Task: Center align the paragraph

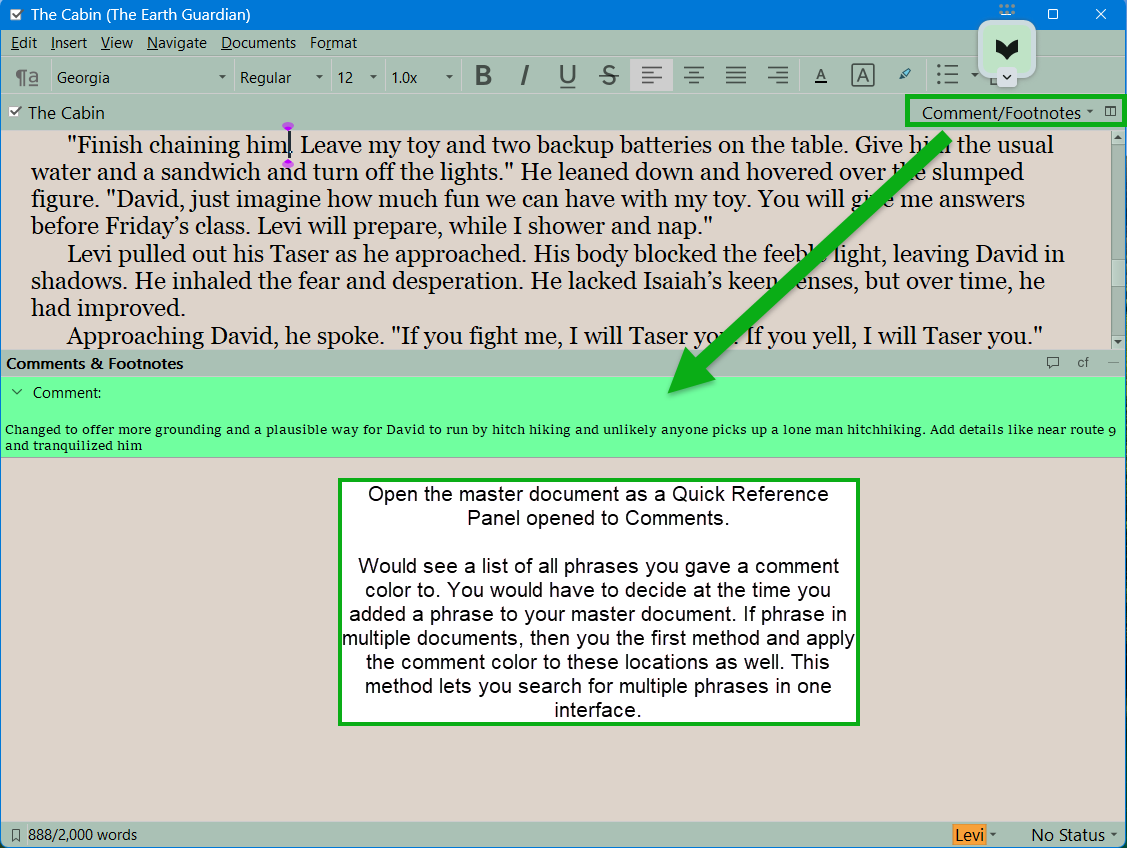Action: click(x=693, y=77)
